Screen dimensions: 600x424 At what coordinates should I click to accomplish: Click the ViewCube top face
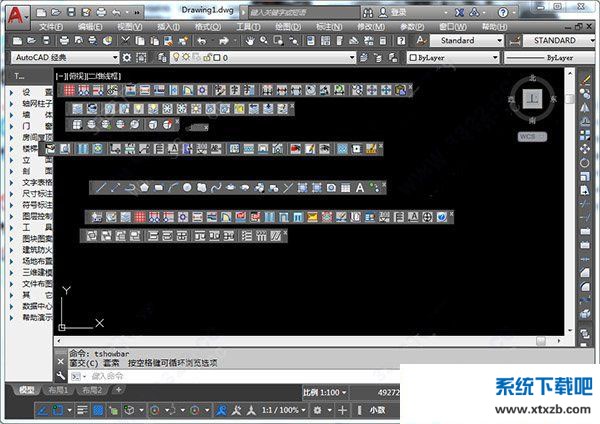534,98
